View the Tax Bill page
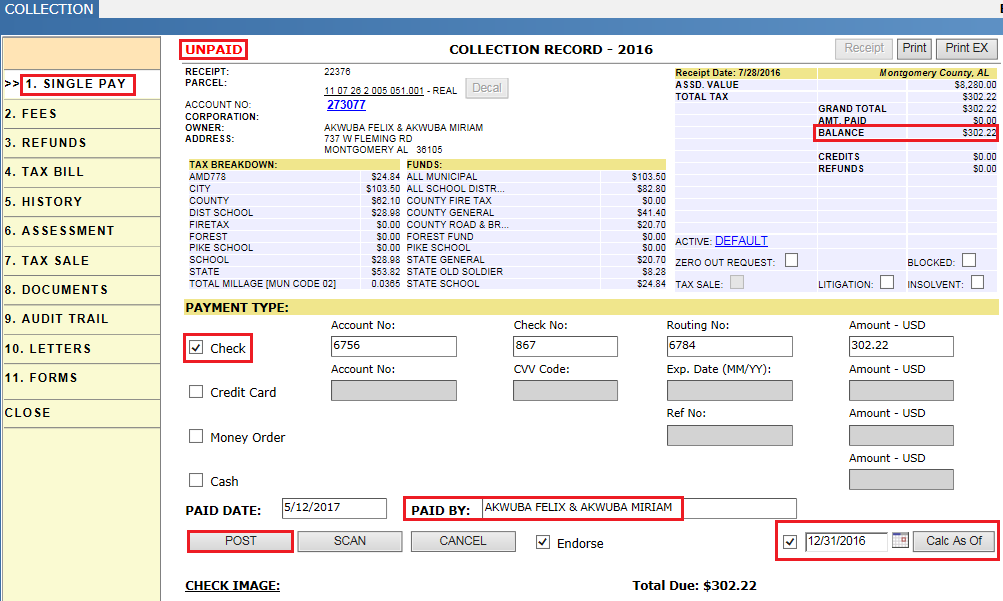Viewport: 1003px width, 601px height. coord(82,173)
